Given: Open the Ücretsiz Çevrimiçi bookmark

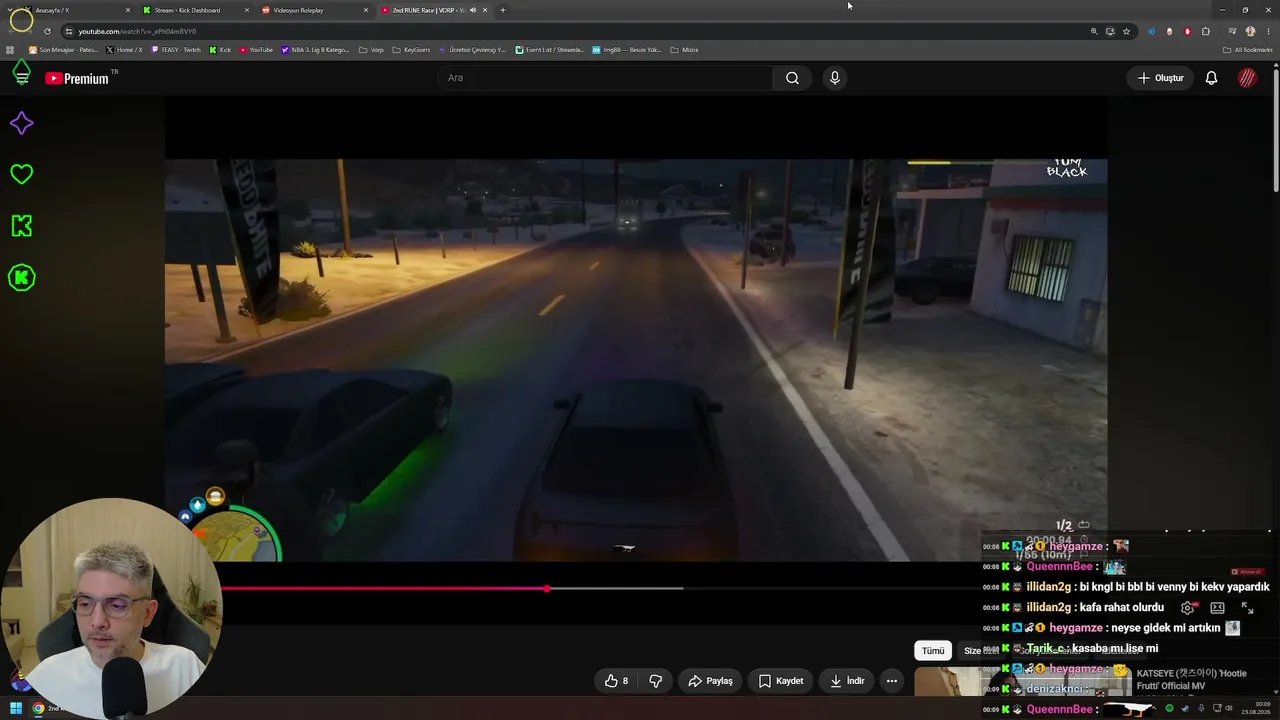Looking at the screenshot, I should pos(472,50).
